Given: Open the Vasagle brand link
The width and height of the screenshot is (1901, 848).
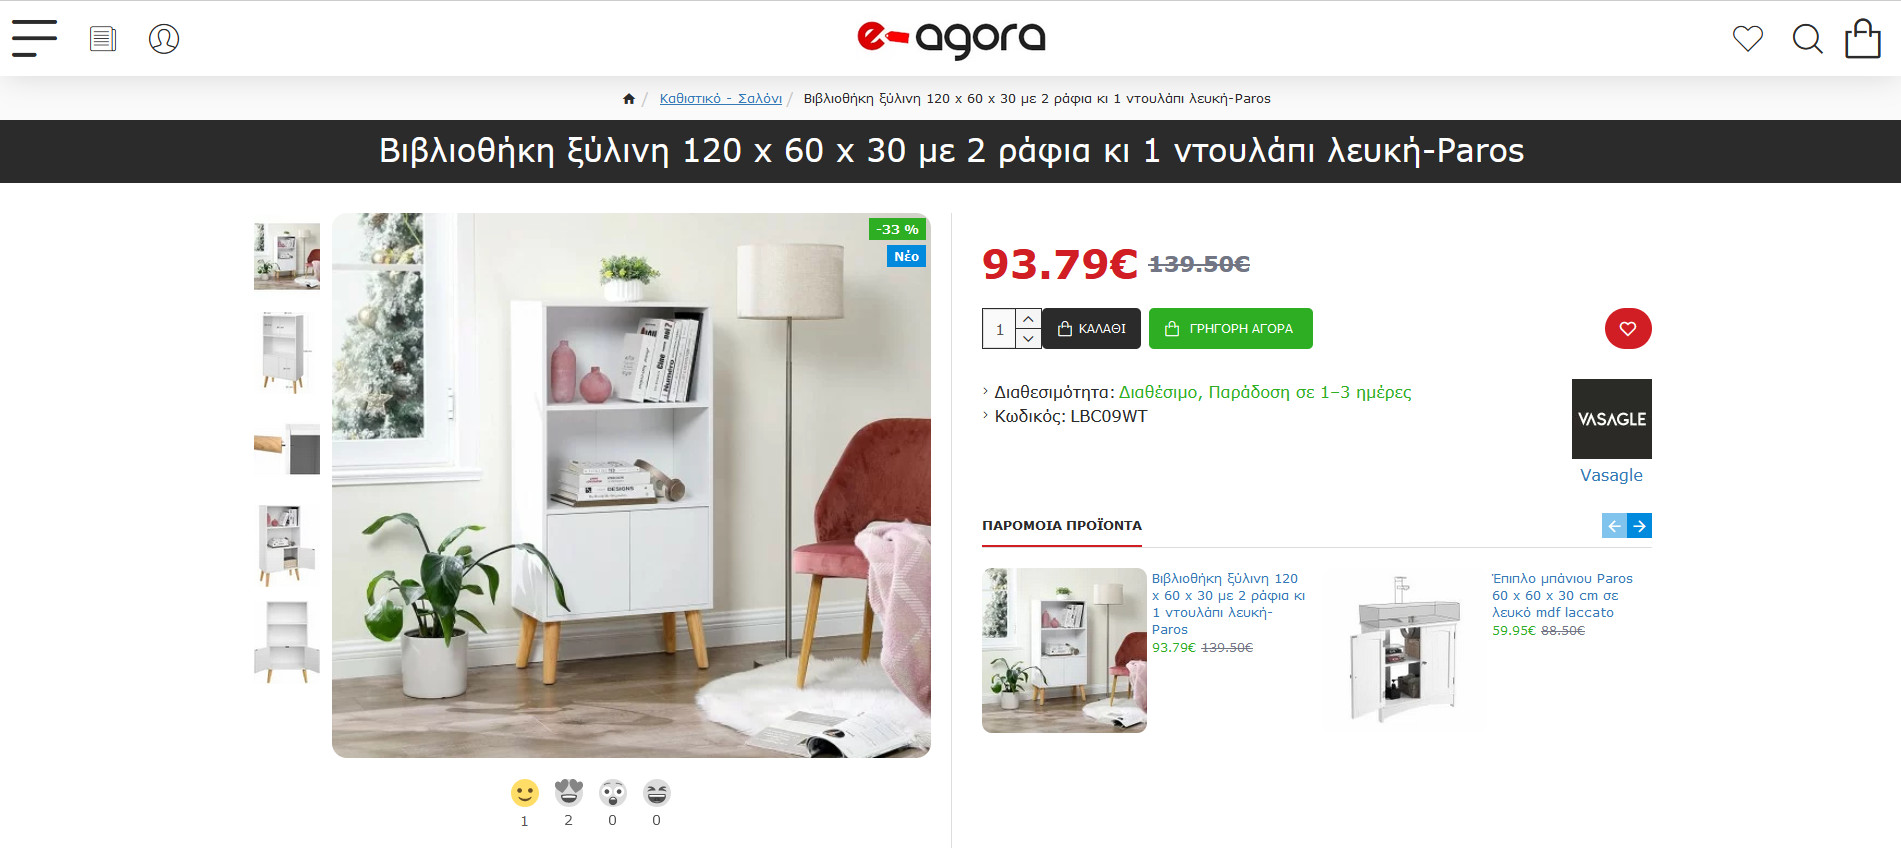Looking at the screenshot, I should 1611,475.
